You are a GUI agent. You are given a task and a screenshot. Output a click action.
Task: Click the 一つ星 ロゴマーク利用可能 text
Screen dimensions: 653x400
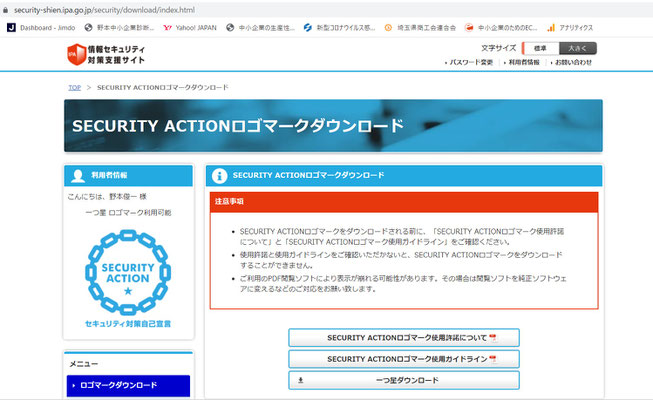(128, 212)
